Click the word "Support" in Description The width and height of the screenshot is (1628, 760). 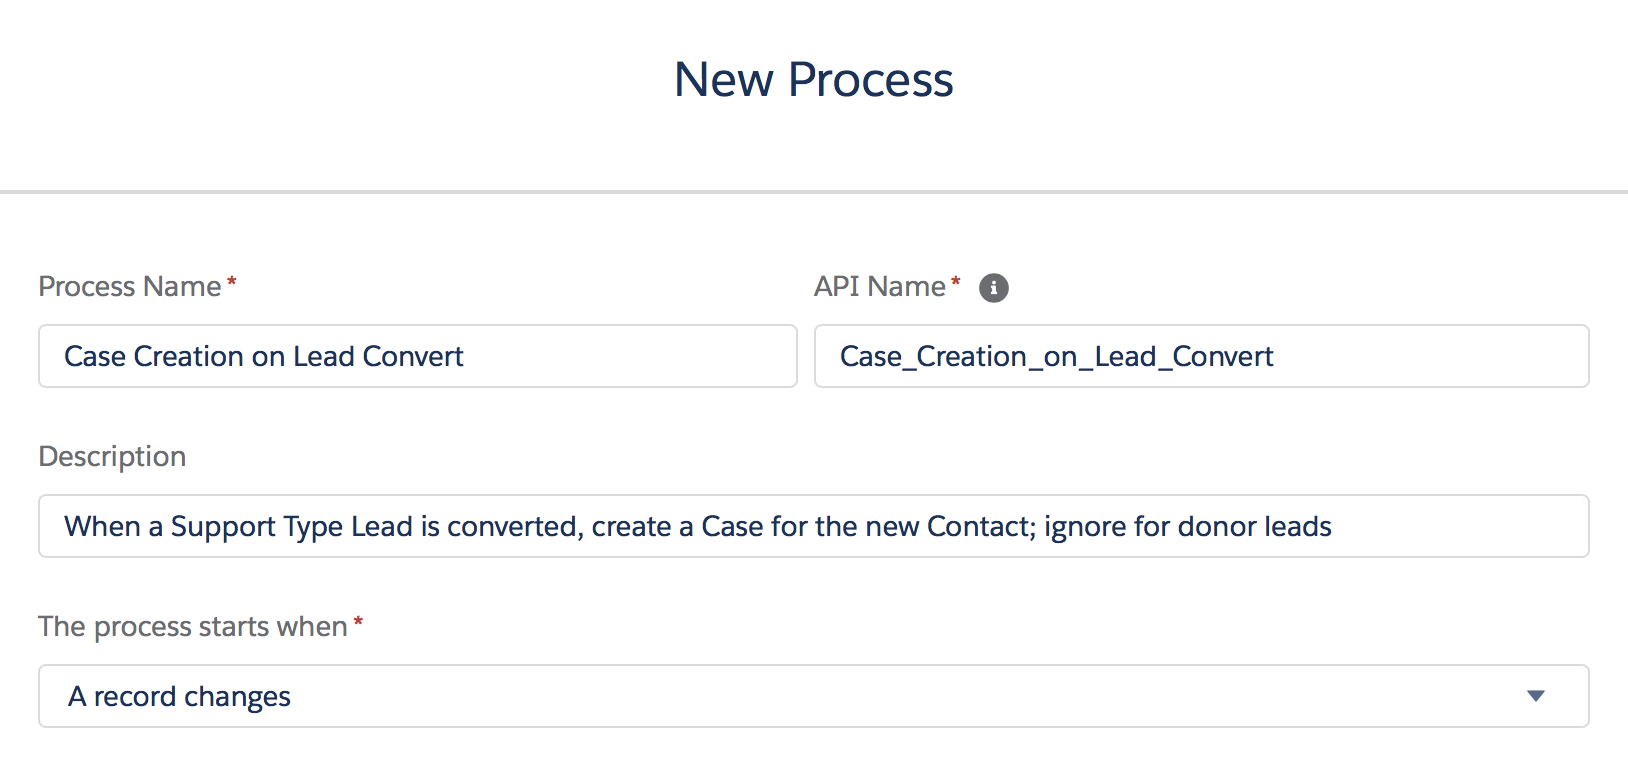pyautogui.click(x=223, y=526)
